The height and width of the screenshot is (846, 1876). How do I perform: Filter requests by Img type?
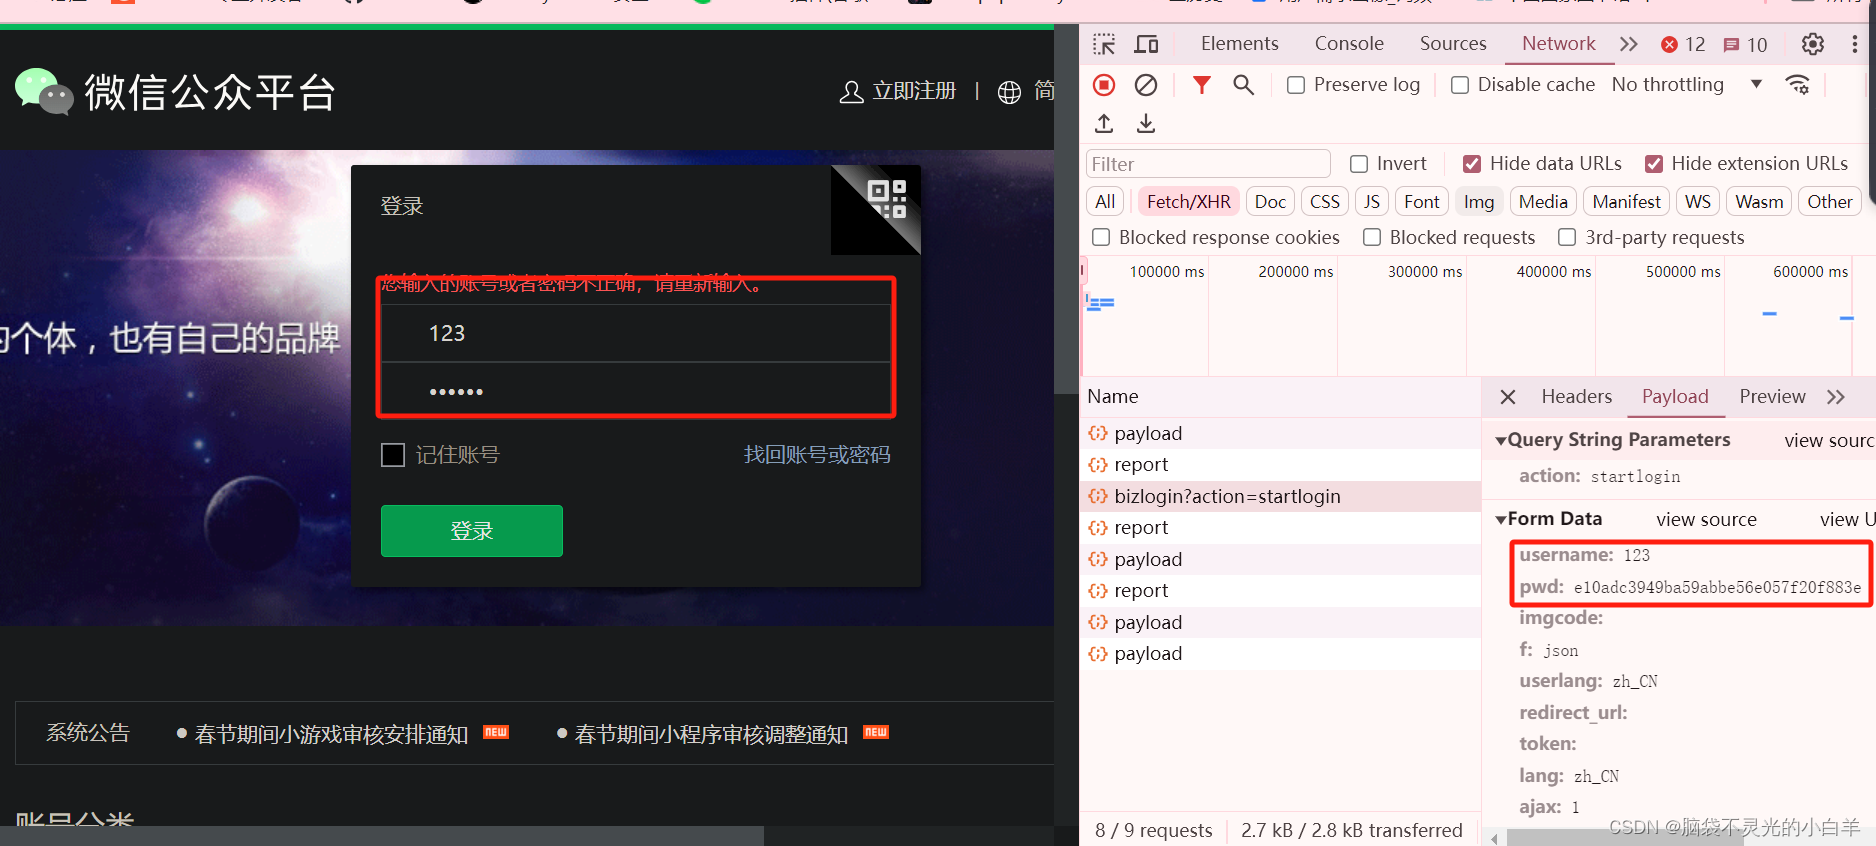(1479, 202)
